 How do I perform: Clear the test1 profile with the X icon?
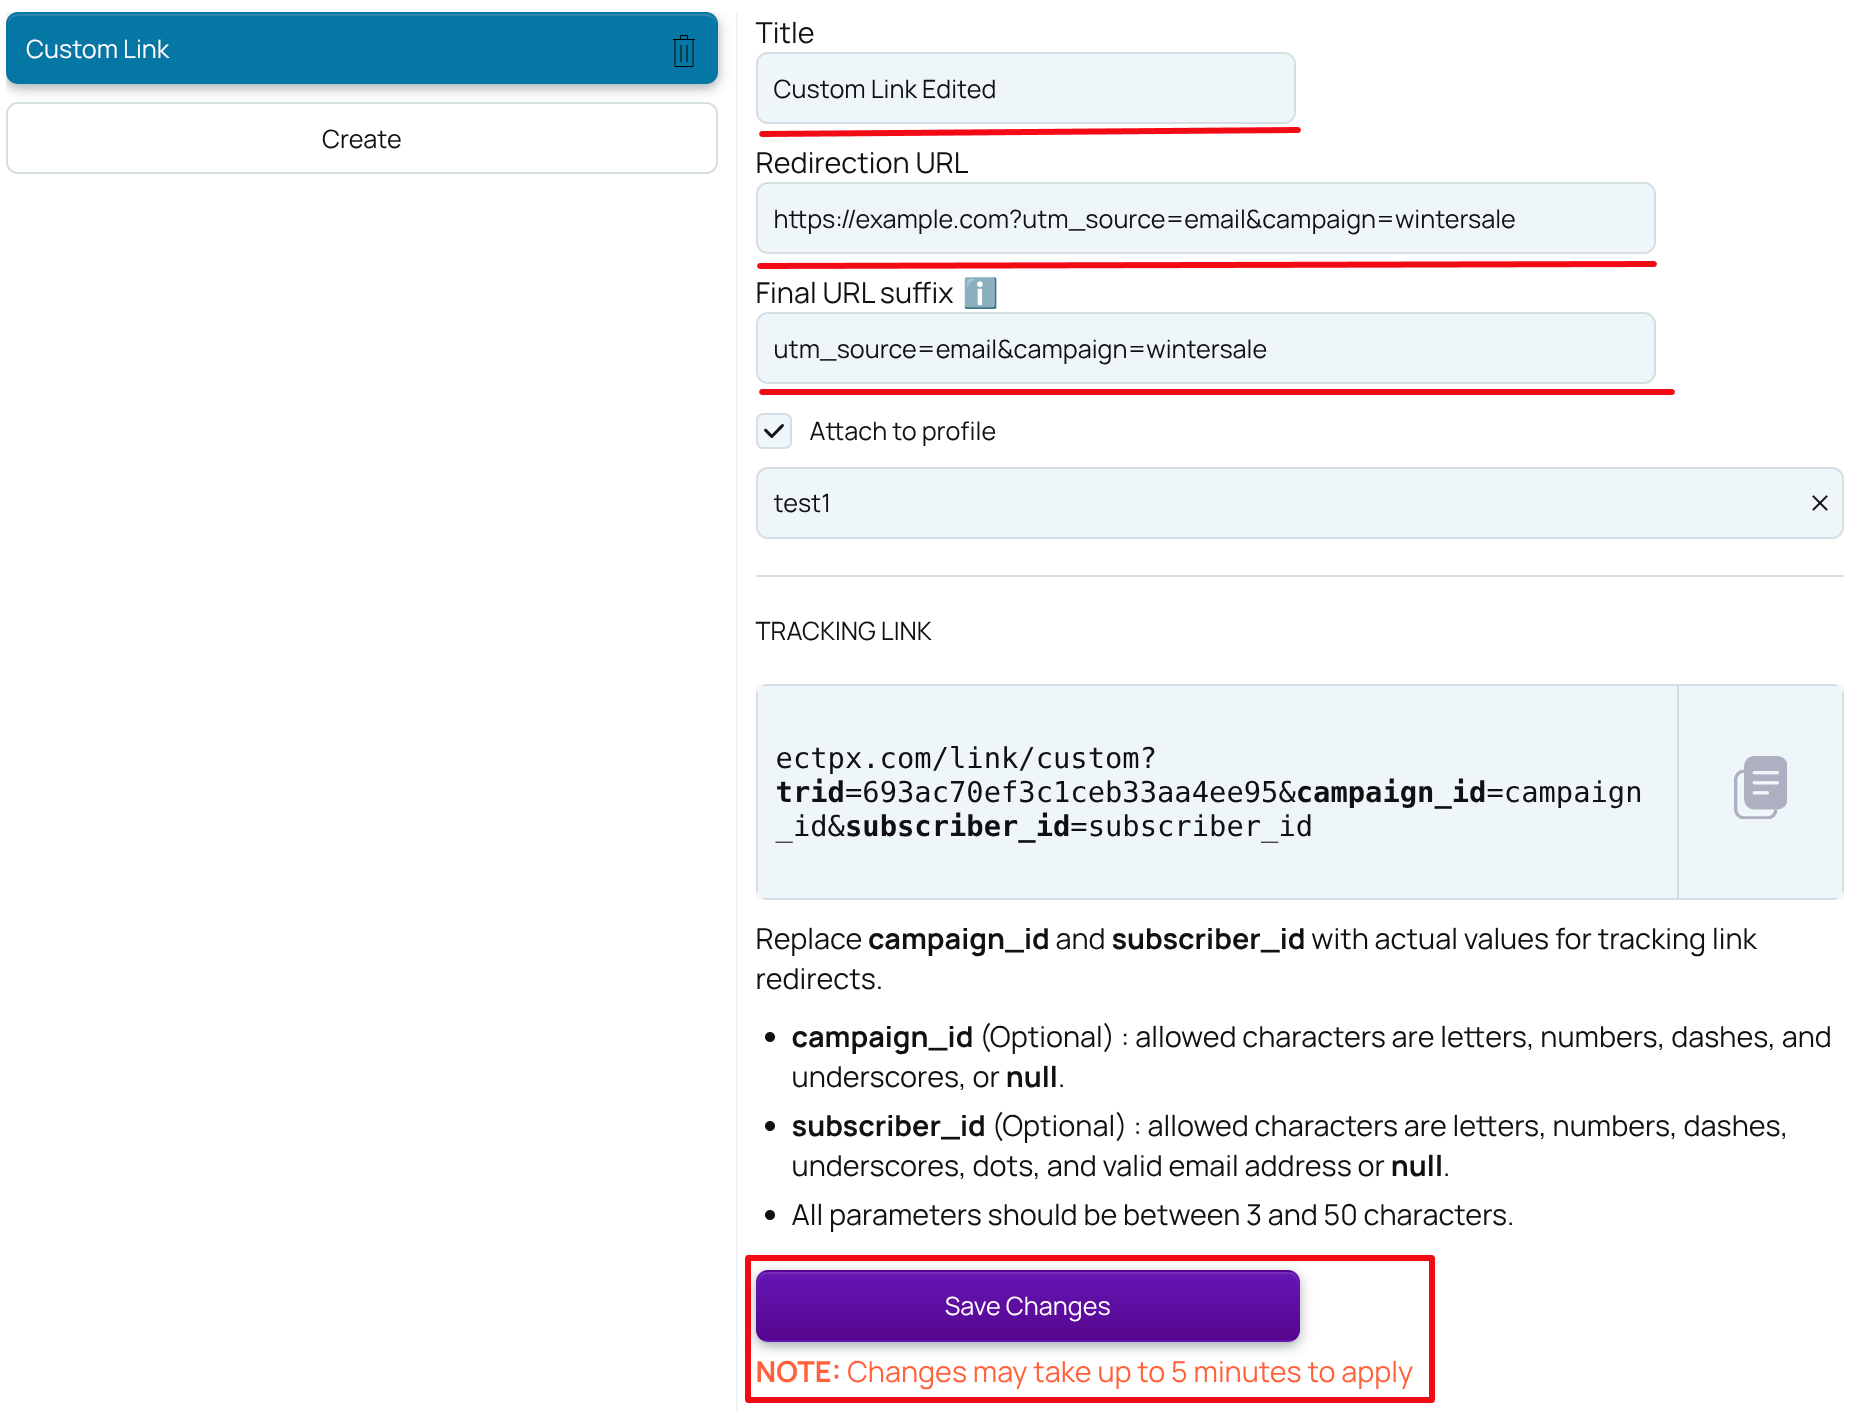tap(1819, 503)
